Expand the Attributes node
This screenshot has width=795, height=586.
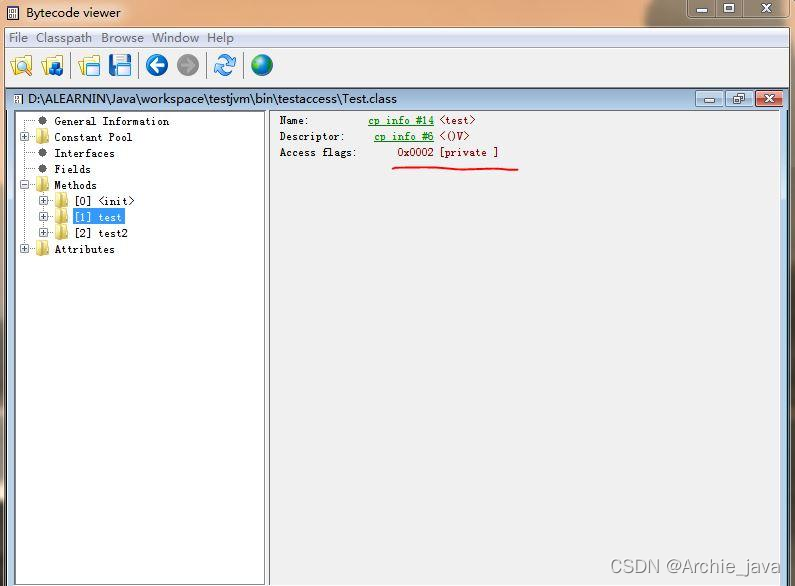[x=24, y=249]
